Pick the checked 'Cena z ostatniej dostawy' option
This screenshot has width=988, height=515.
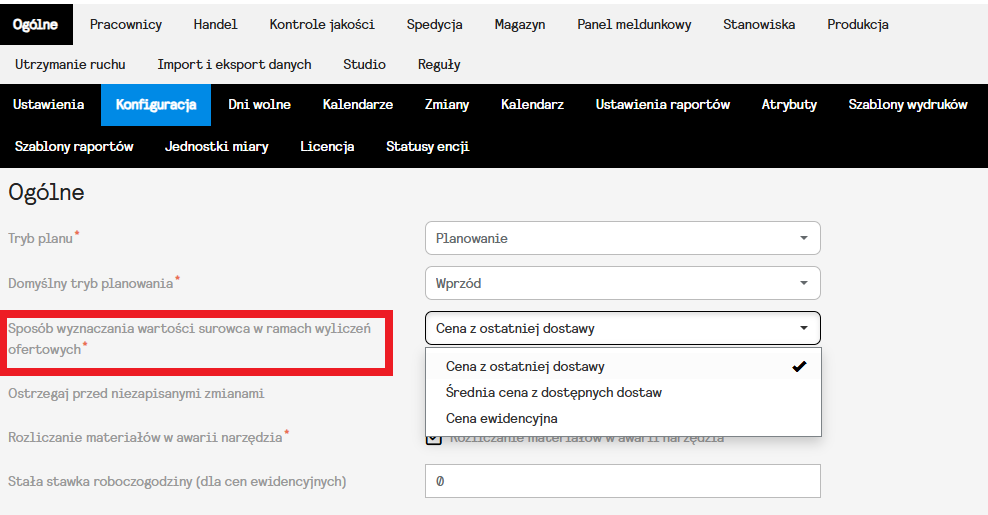pyautogui.click(x=525, y=366)
